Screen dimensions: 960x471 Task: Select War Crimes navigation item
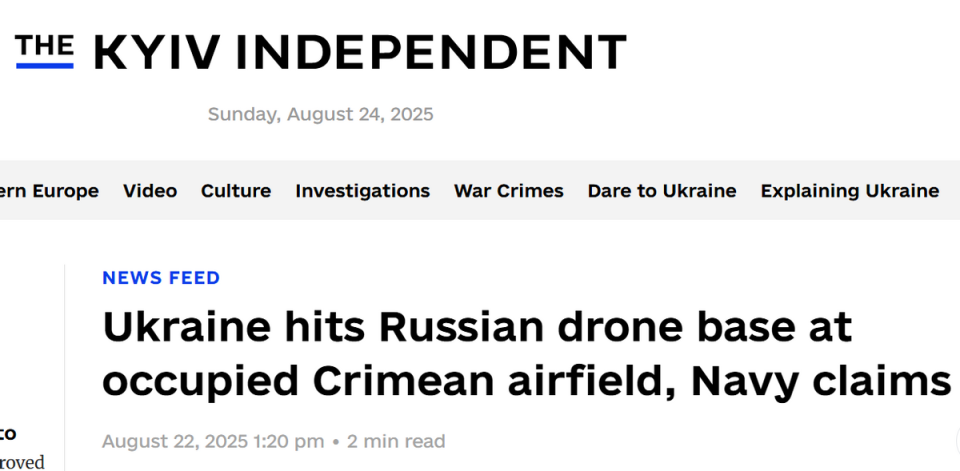(509, 191)
